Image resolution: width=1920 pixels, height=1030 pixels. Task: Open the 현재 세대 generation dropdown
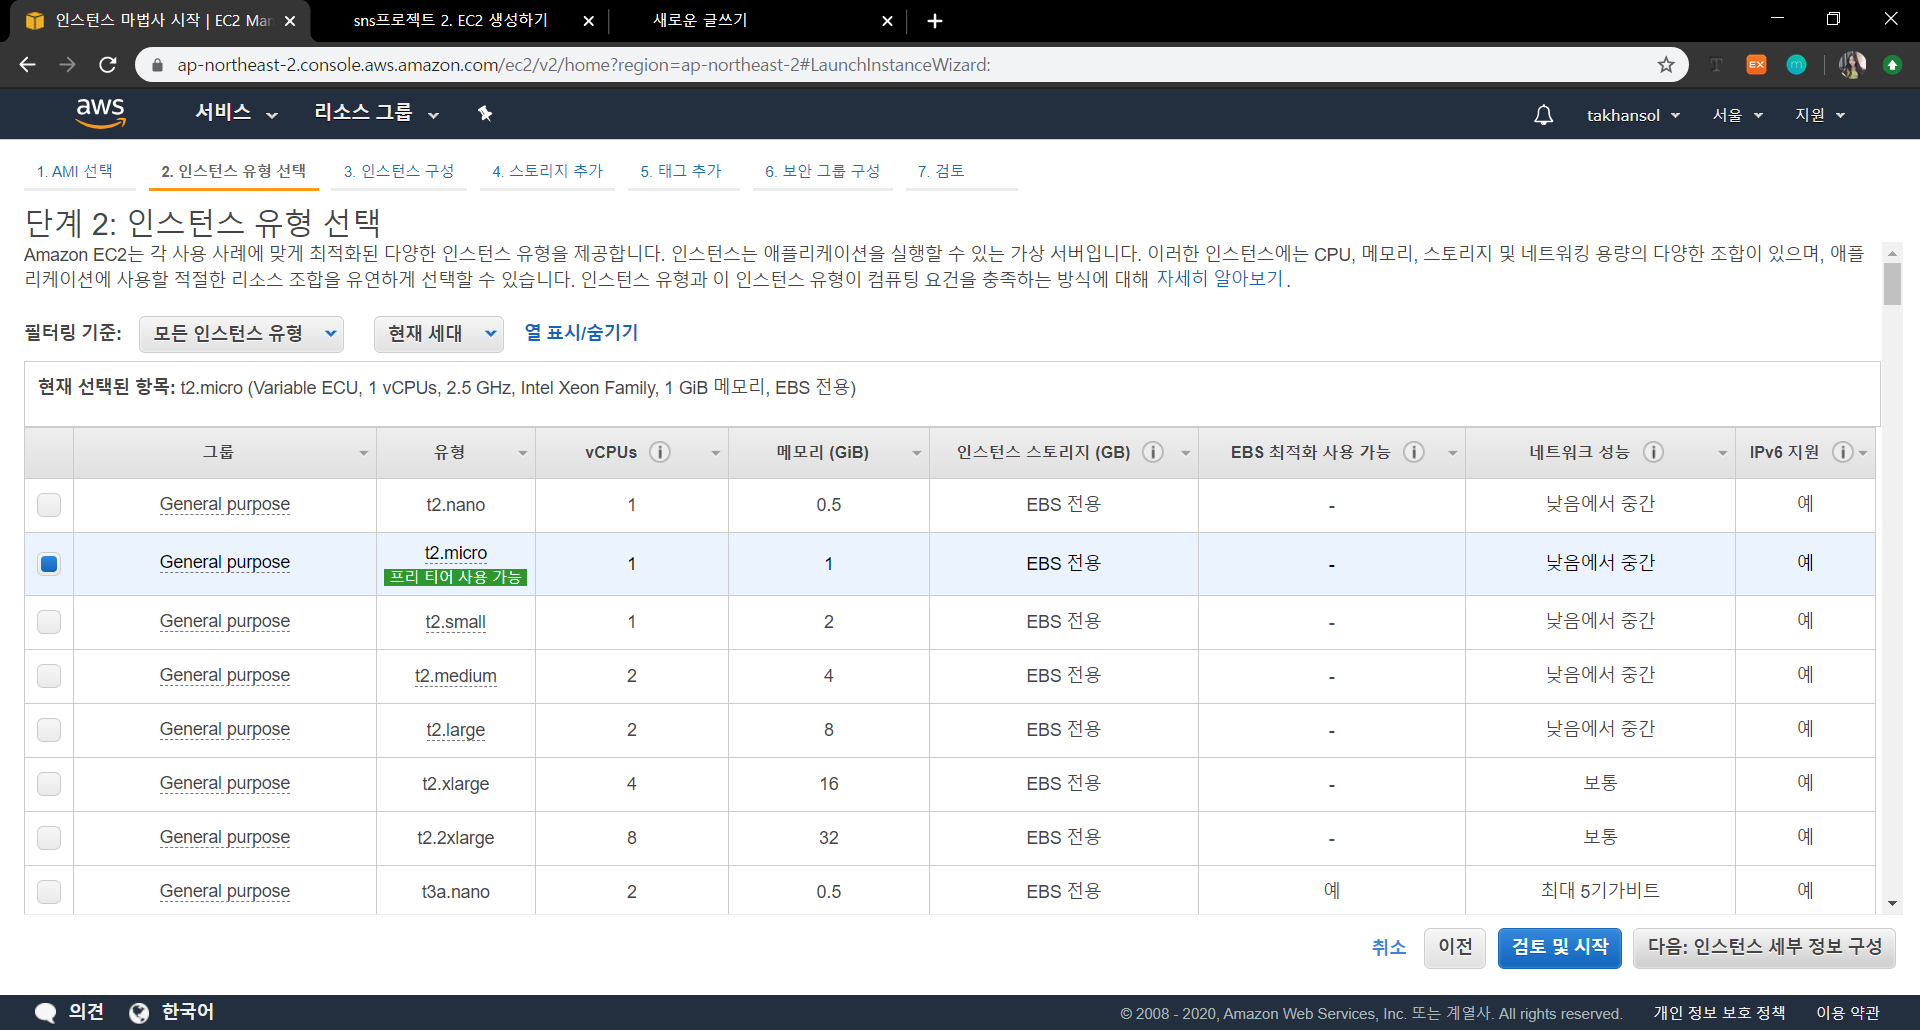pyautogui.click(x=438, y=334)
